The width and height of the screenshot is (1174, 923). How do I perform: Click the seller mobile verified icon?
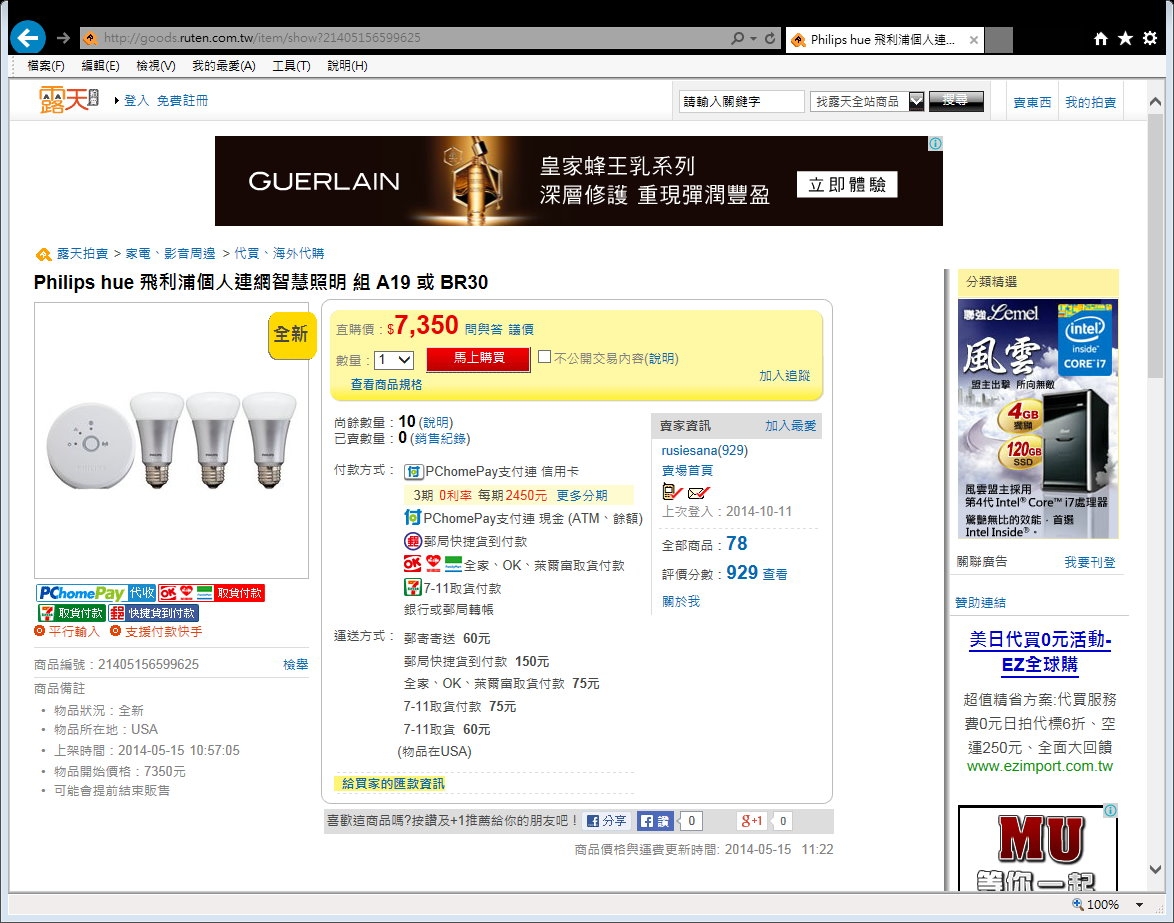tap(672, 492)
